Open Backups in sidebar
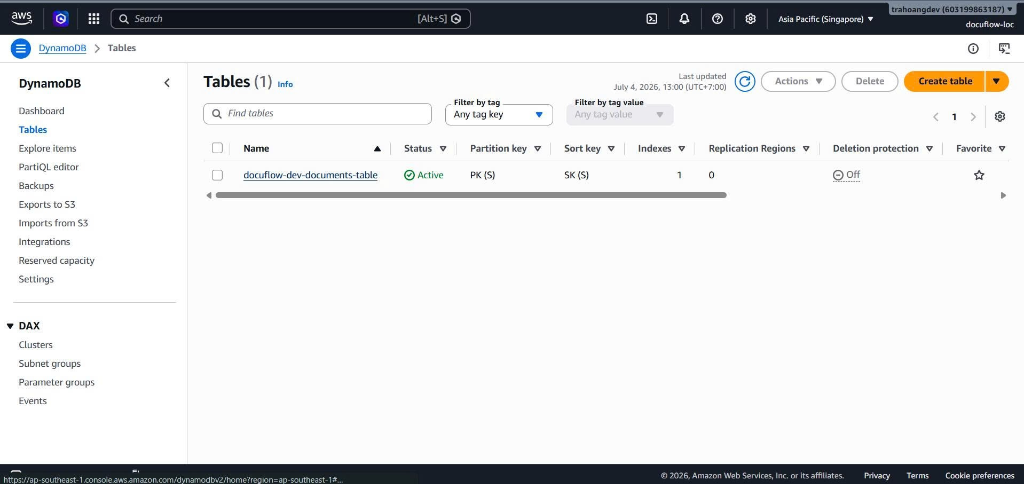The height and width of the screenshot is (484, 1024). pyautogui.click(x=36, y=186)
